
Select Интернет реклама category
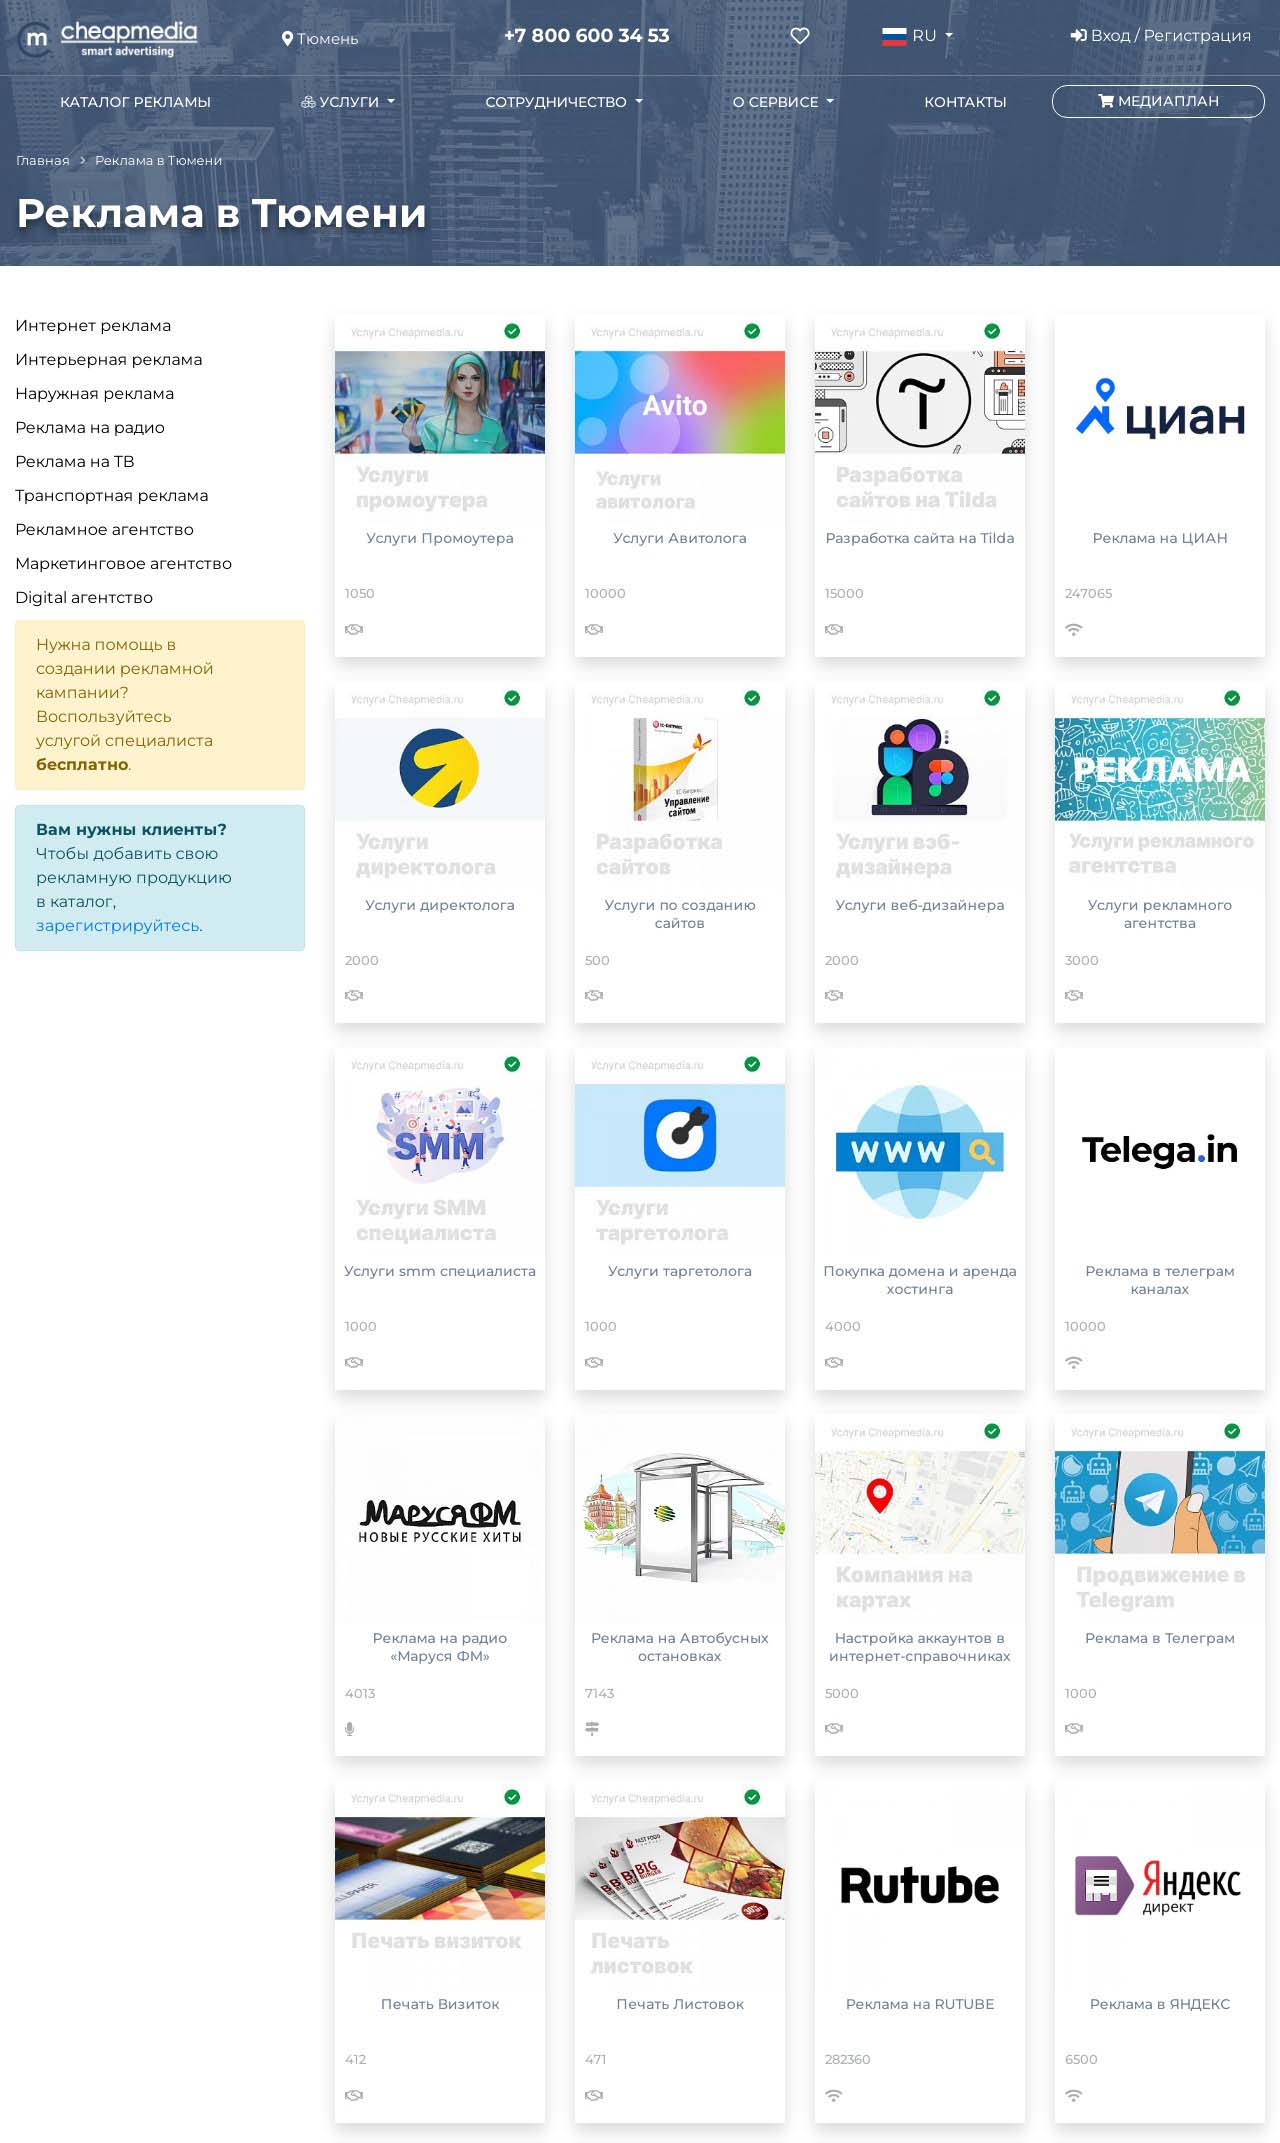93,326
